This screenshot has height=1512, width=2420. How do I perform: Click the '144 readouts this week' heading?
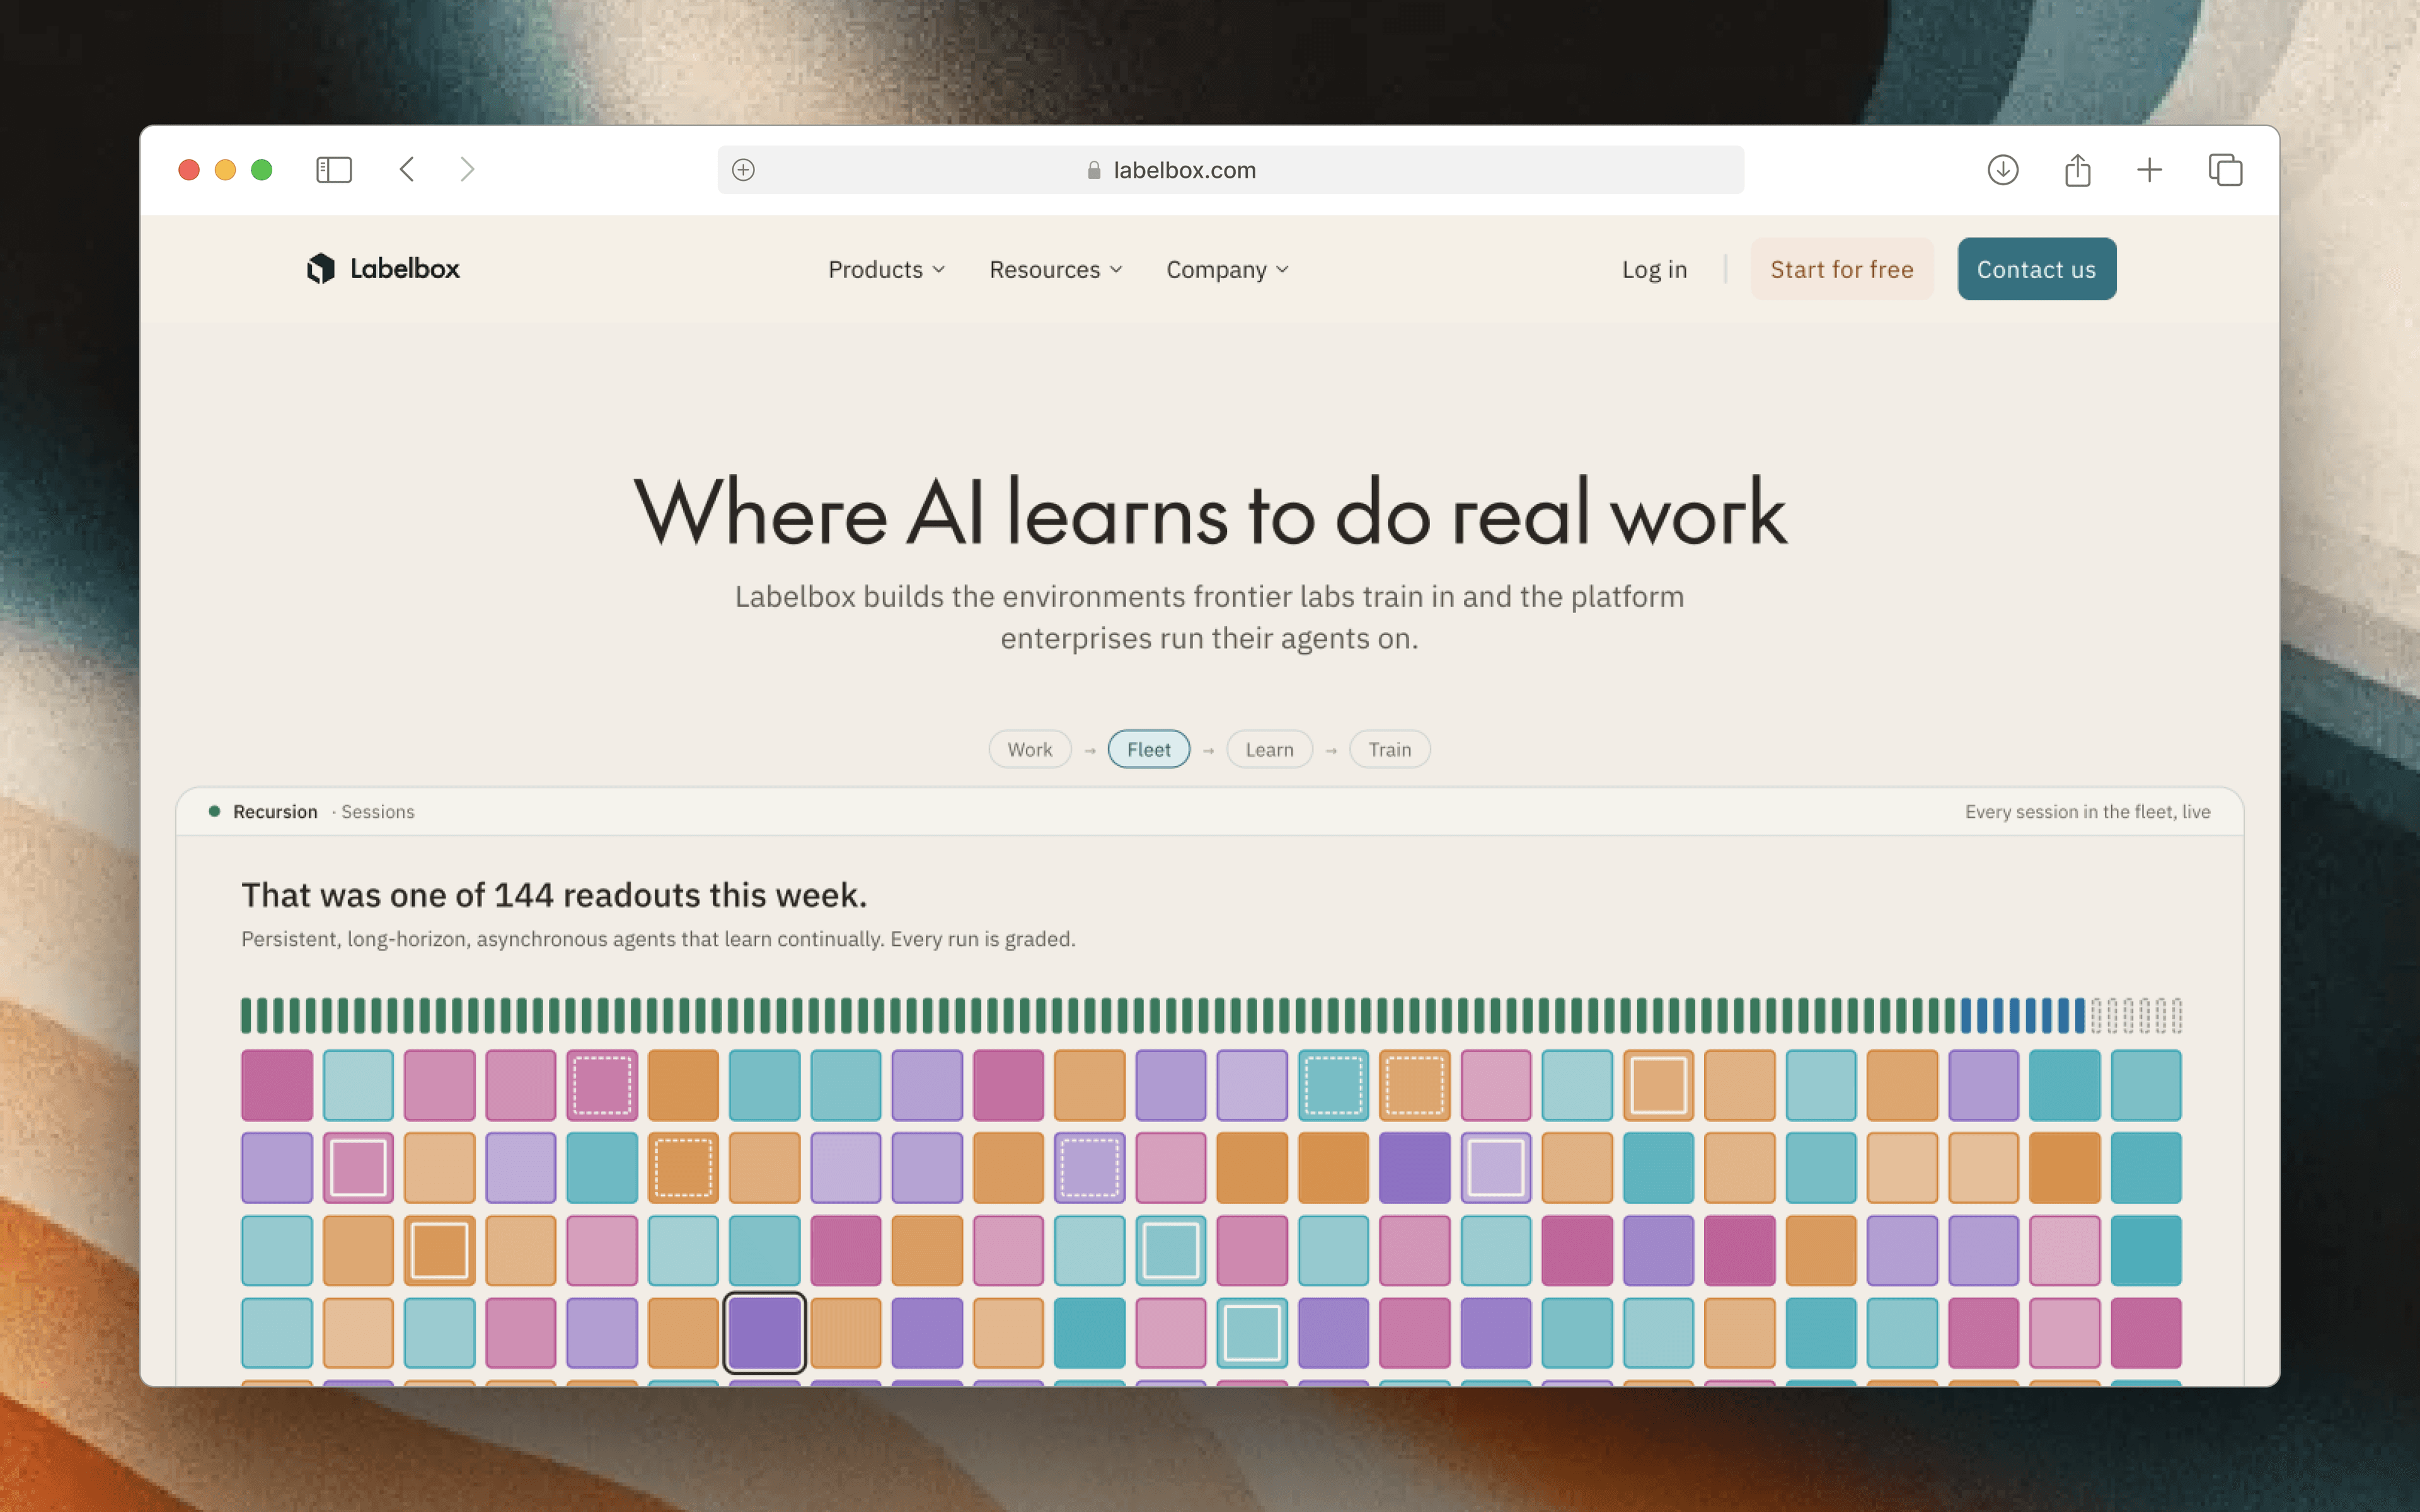click(x=554, y=895)
